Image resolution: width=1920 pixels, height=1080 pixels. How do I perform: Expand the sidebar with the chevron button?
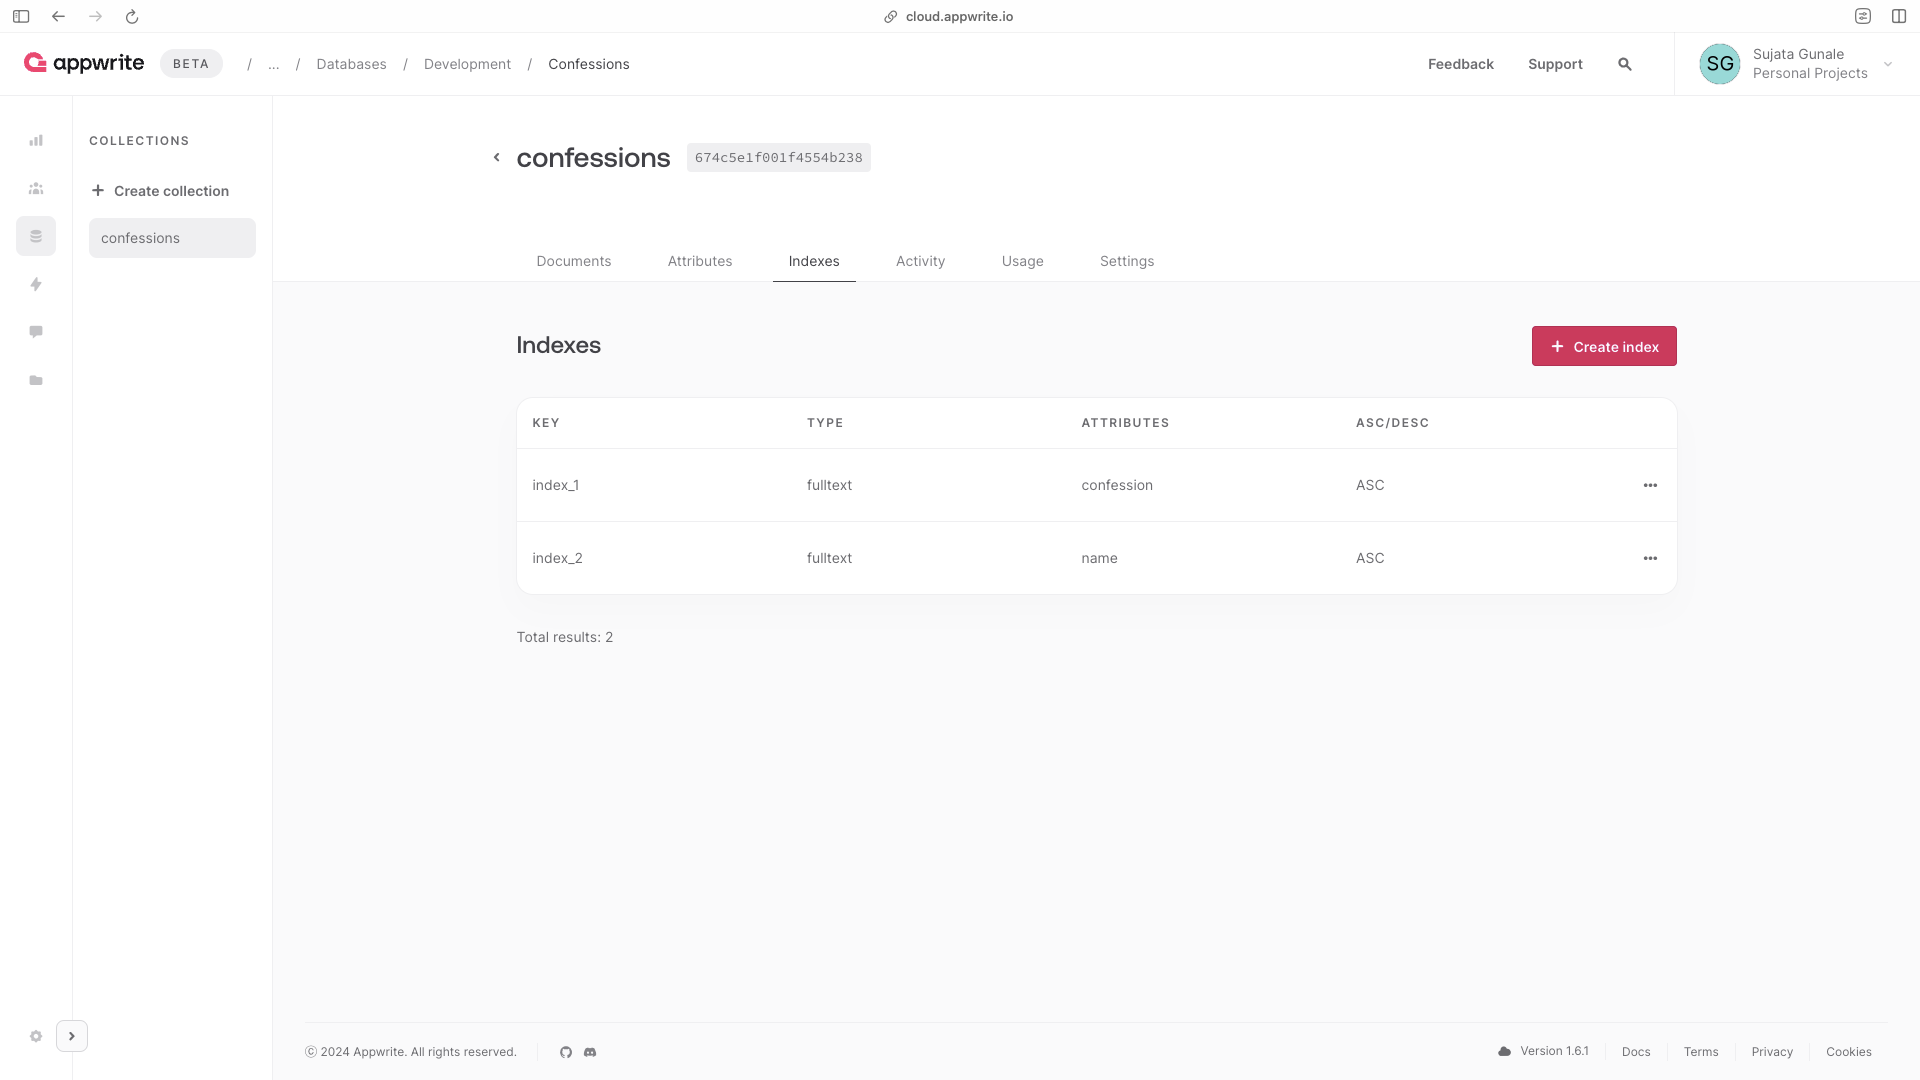tap(72, 1036)
